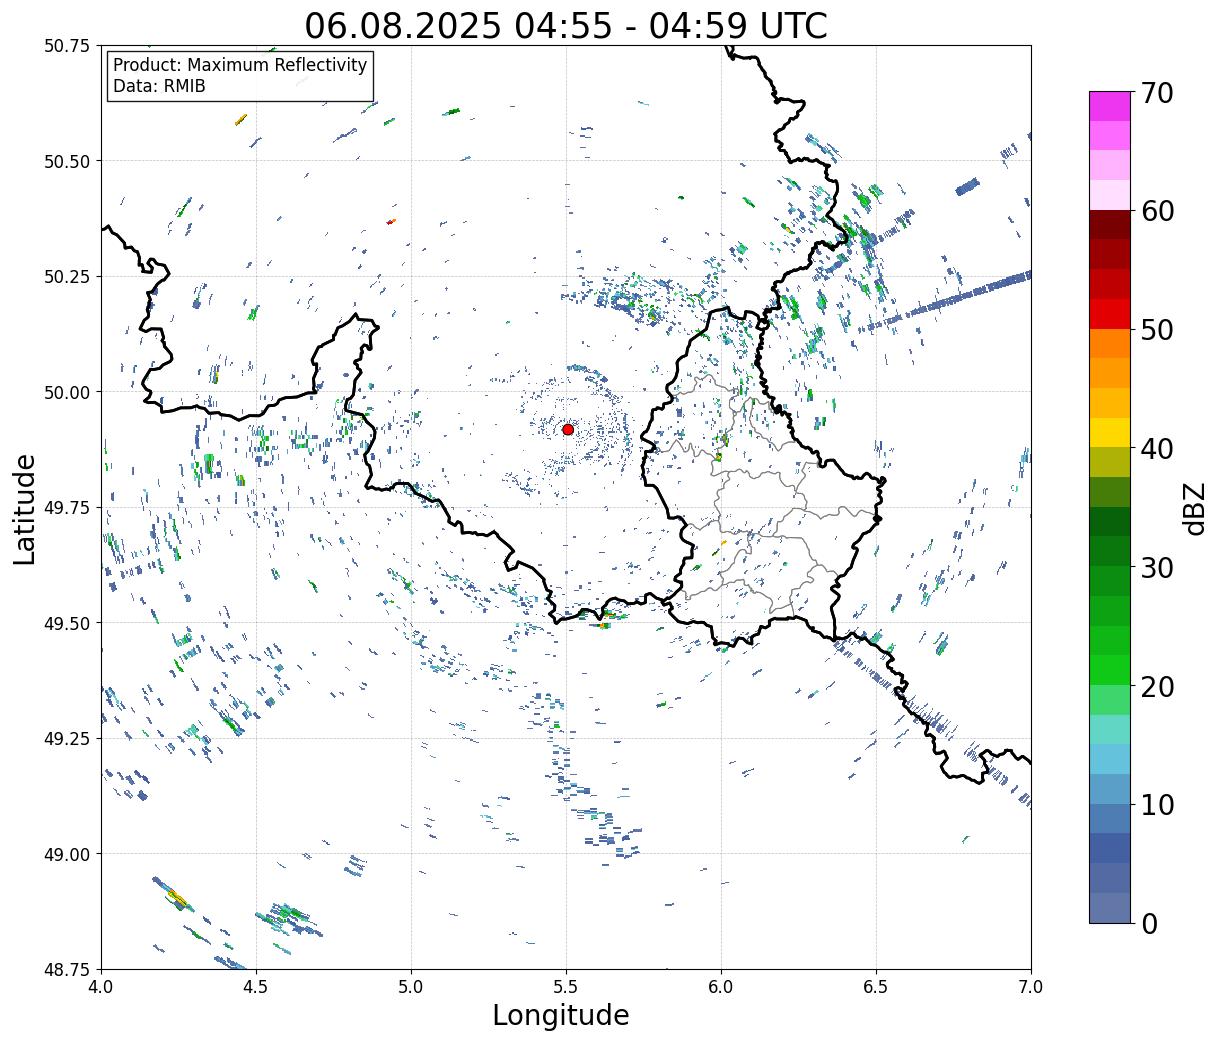Viewport: 1219px width, 1040px height.
Task: Click the latitude tick label 50.25
Action: coord(67,277)
